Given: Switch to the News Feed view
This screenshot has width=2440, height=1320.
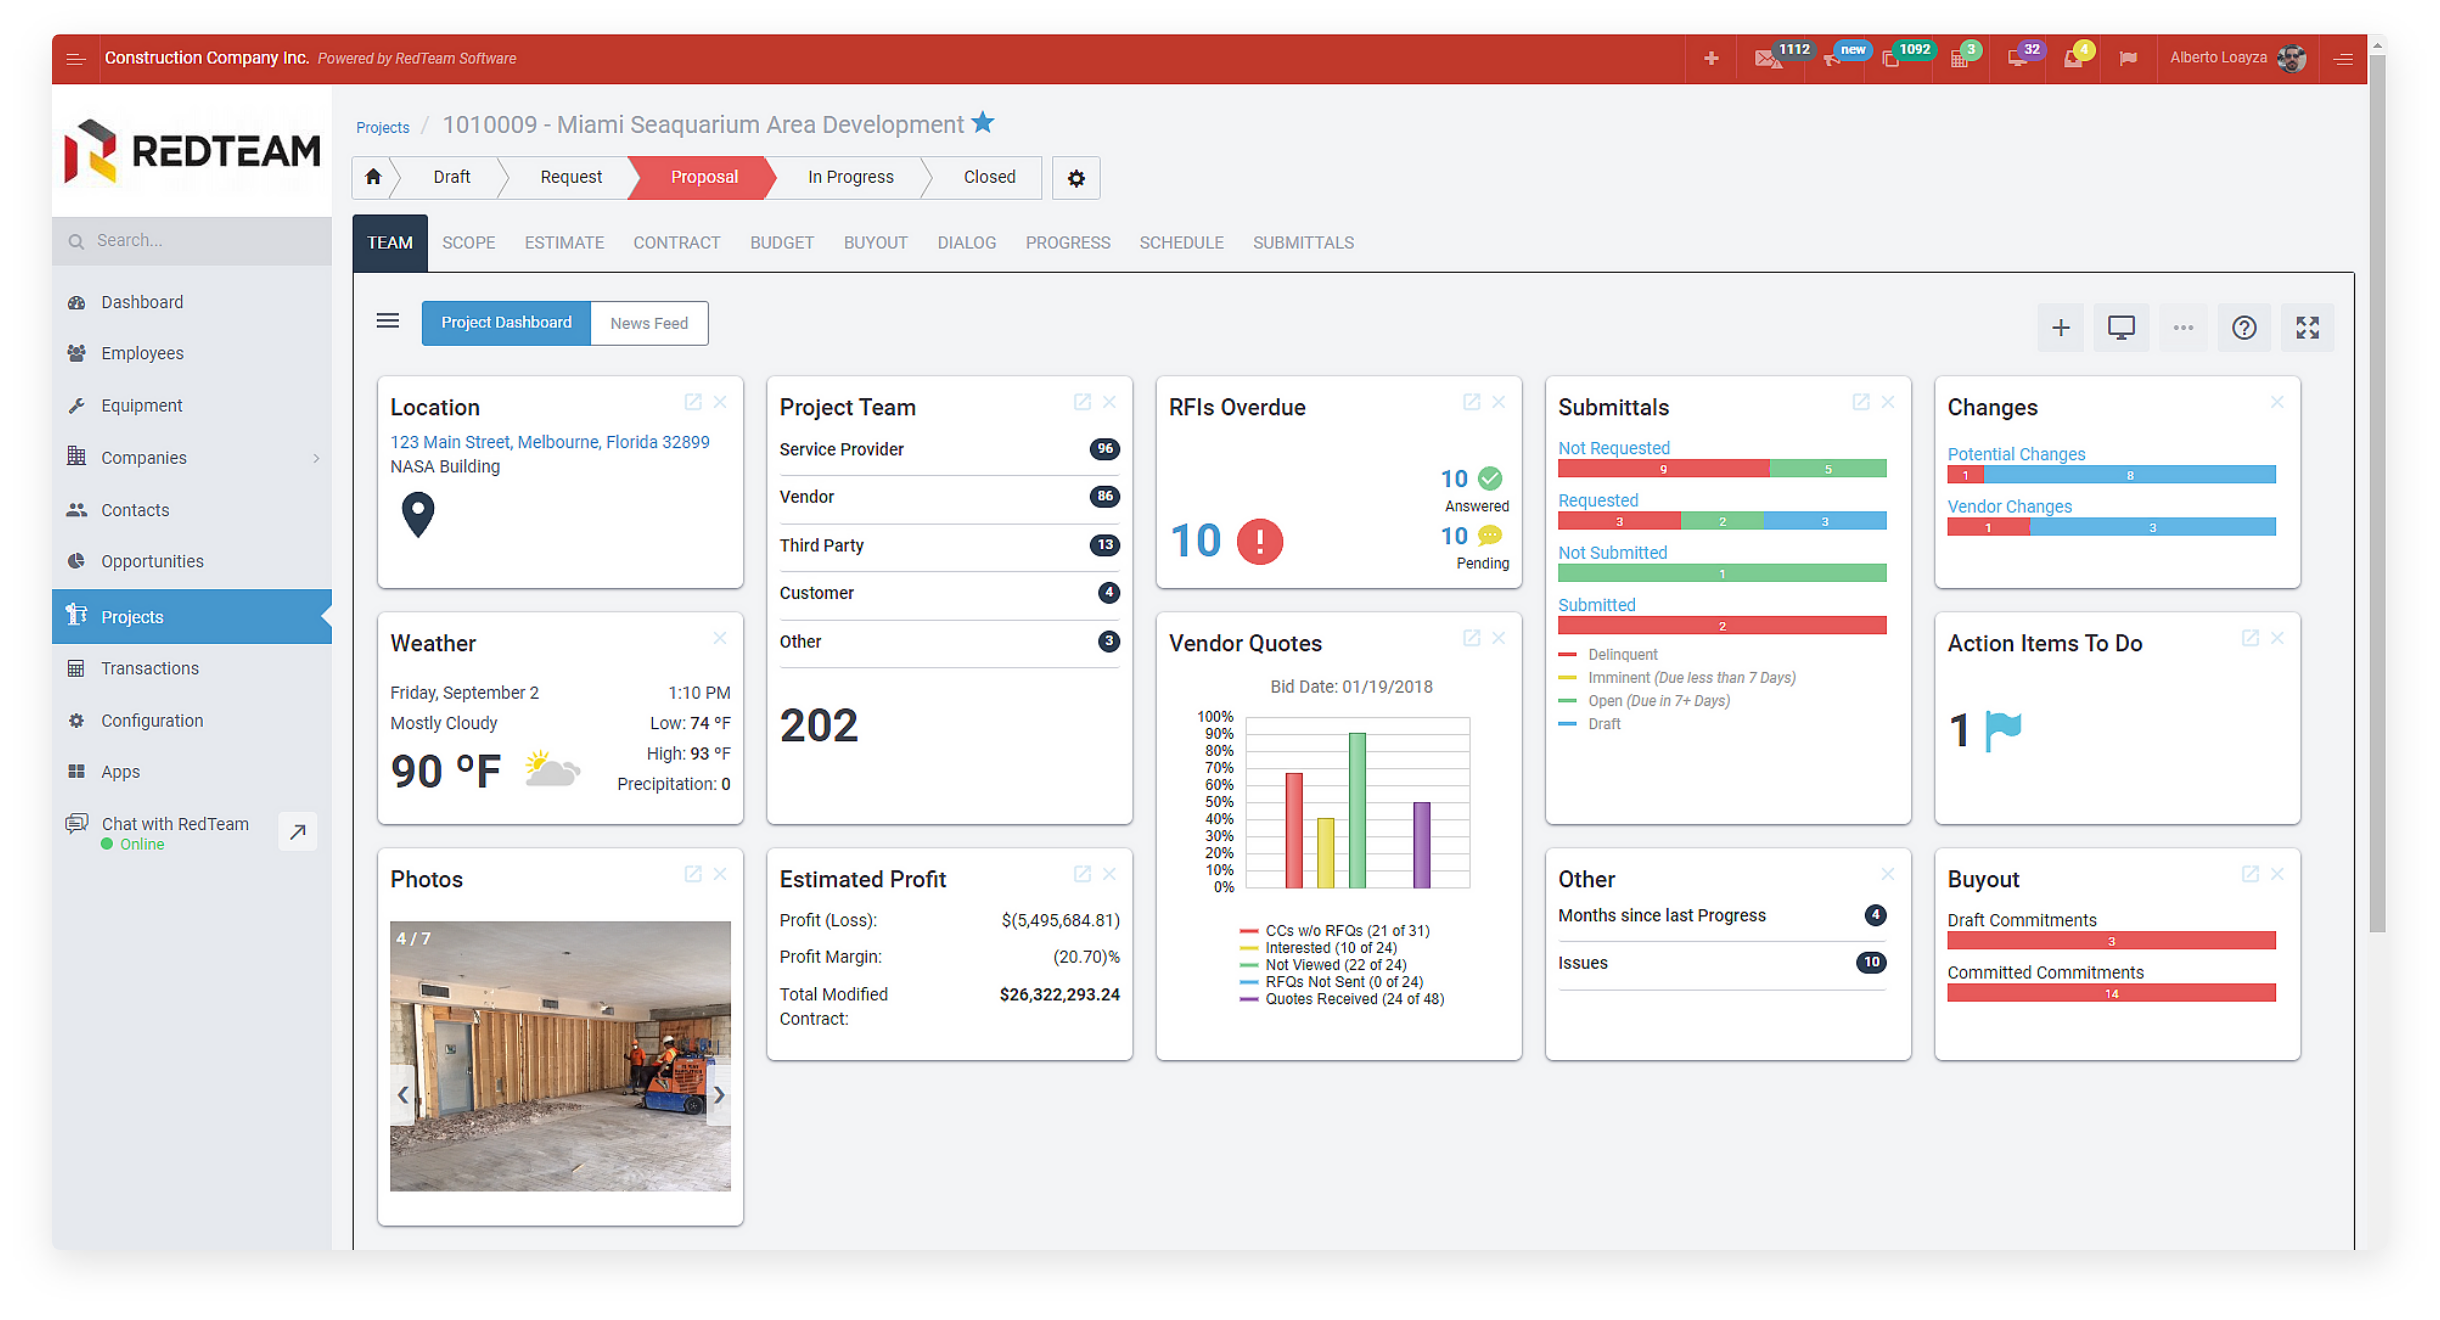Looking at the screenshot, I should pos(648,322).
